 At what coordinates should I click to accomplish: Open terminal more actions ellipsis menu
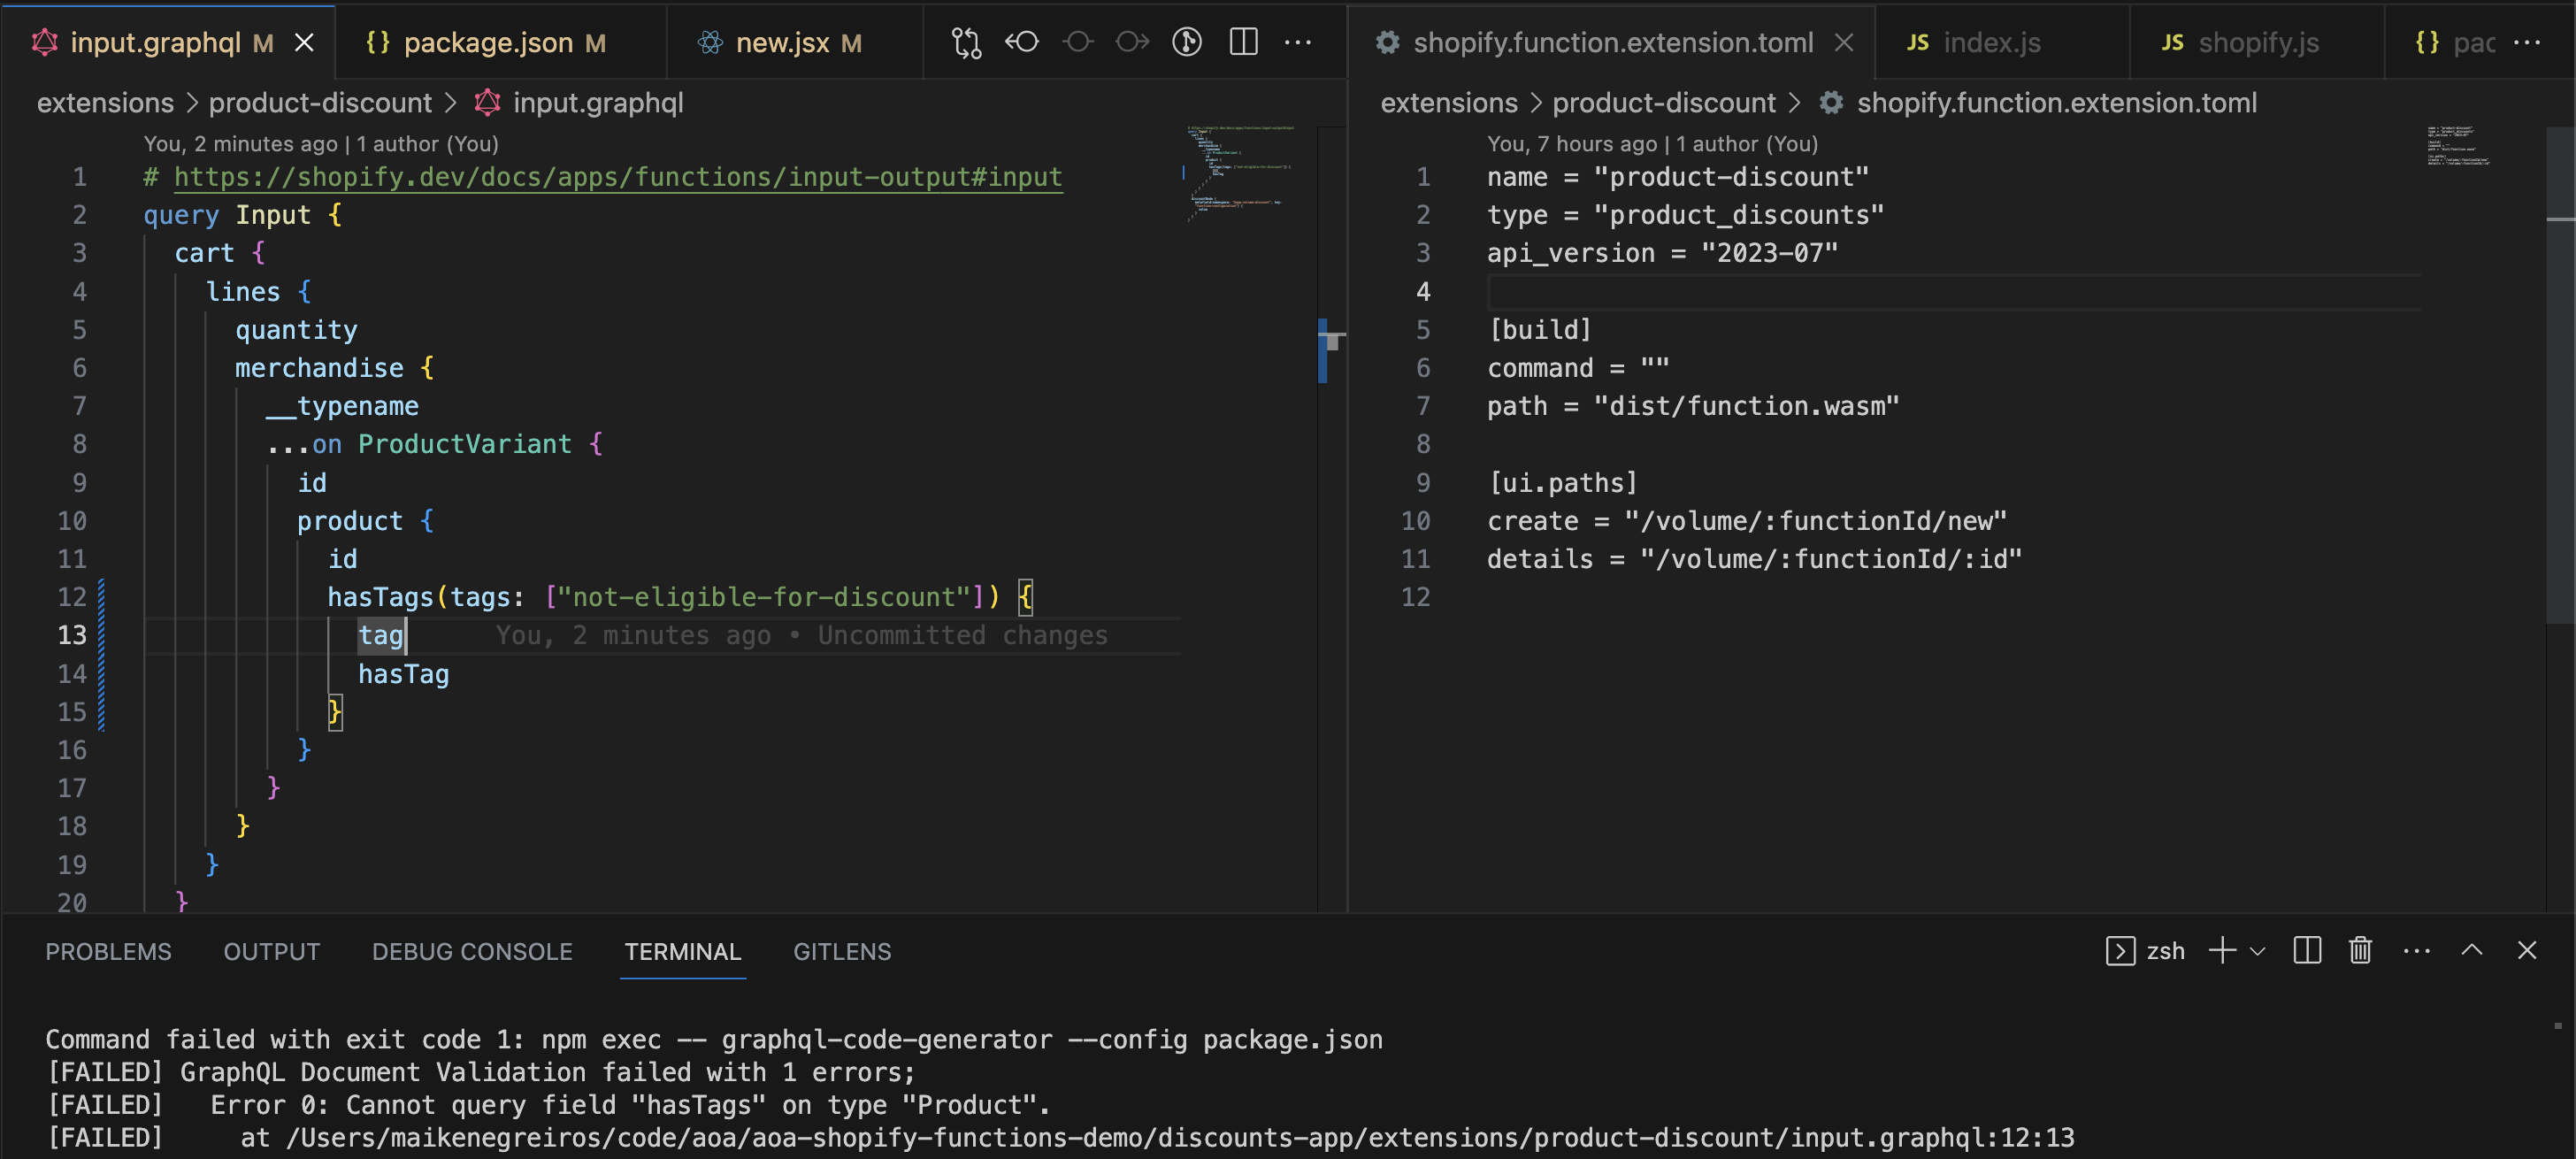pos(2416,950)
